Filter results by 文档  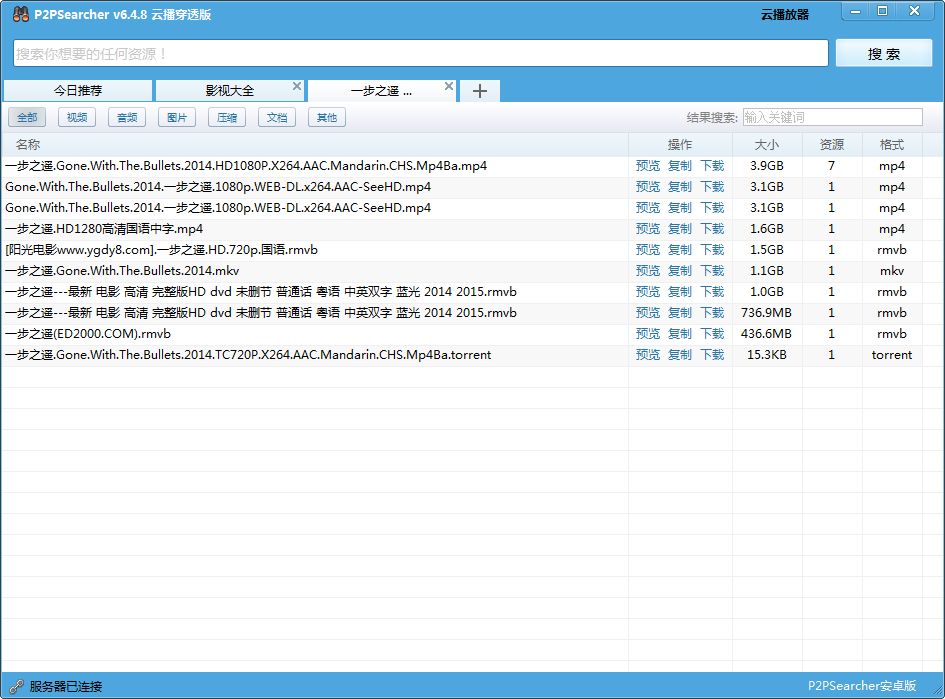277,117
